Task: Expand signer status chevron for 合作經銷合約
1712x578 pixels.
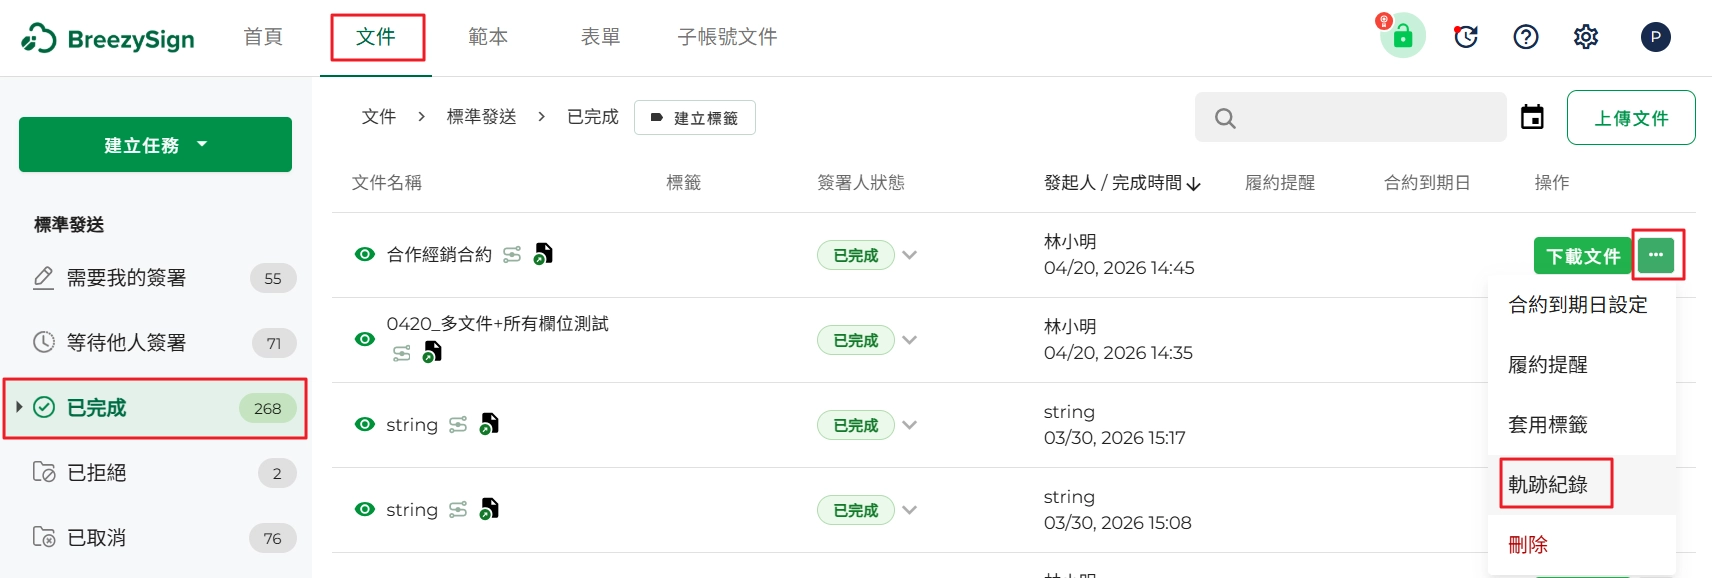Action: click(x=909, y=255)
